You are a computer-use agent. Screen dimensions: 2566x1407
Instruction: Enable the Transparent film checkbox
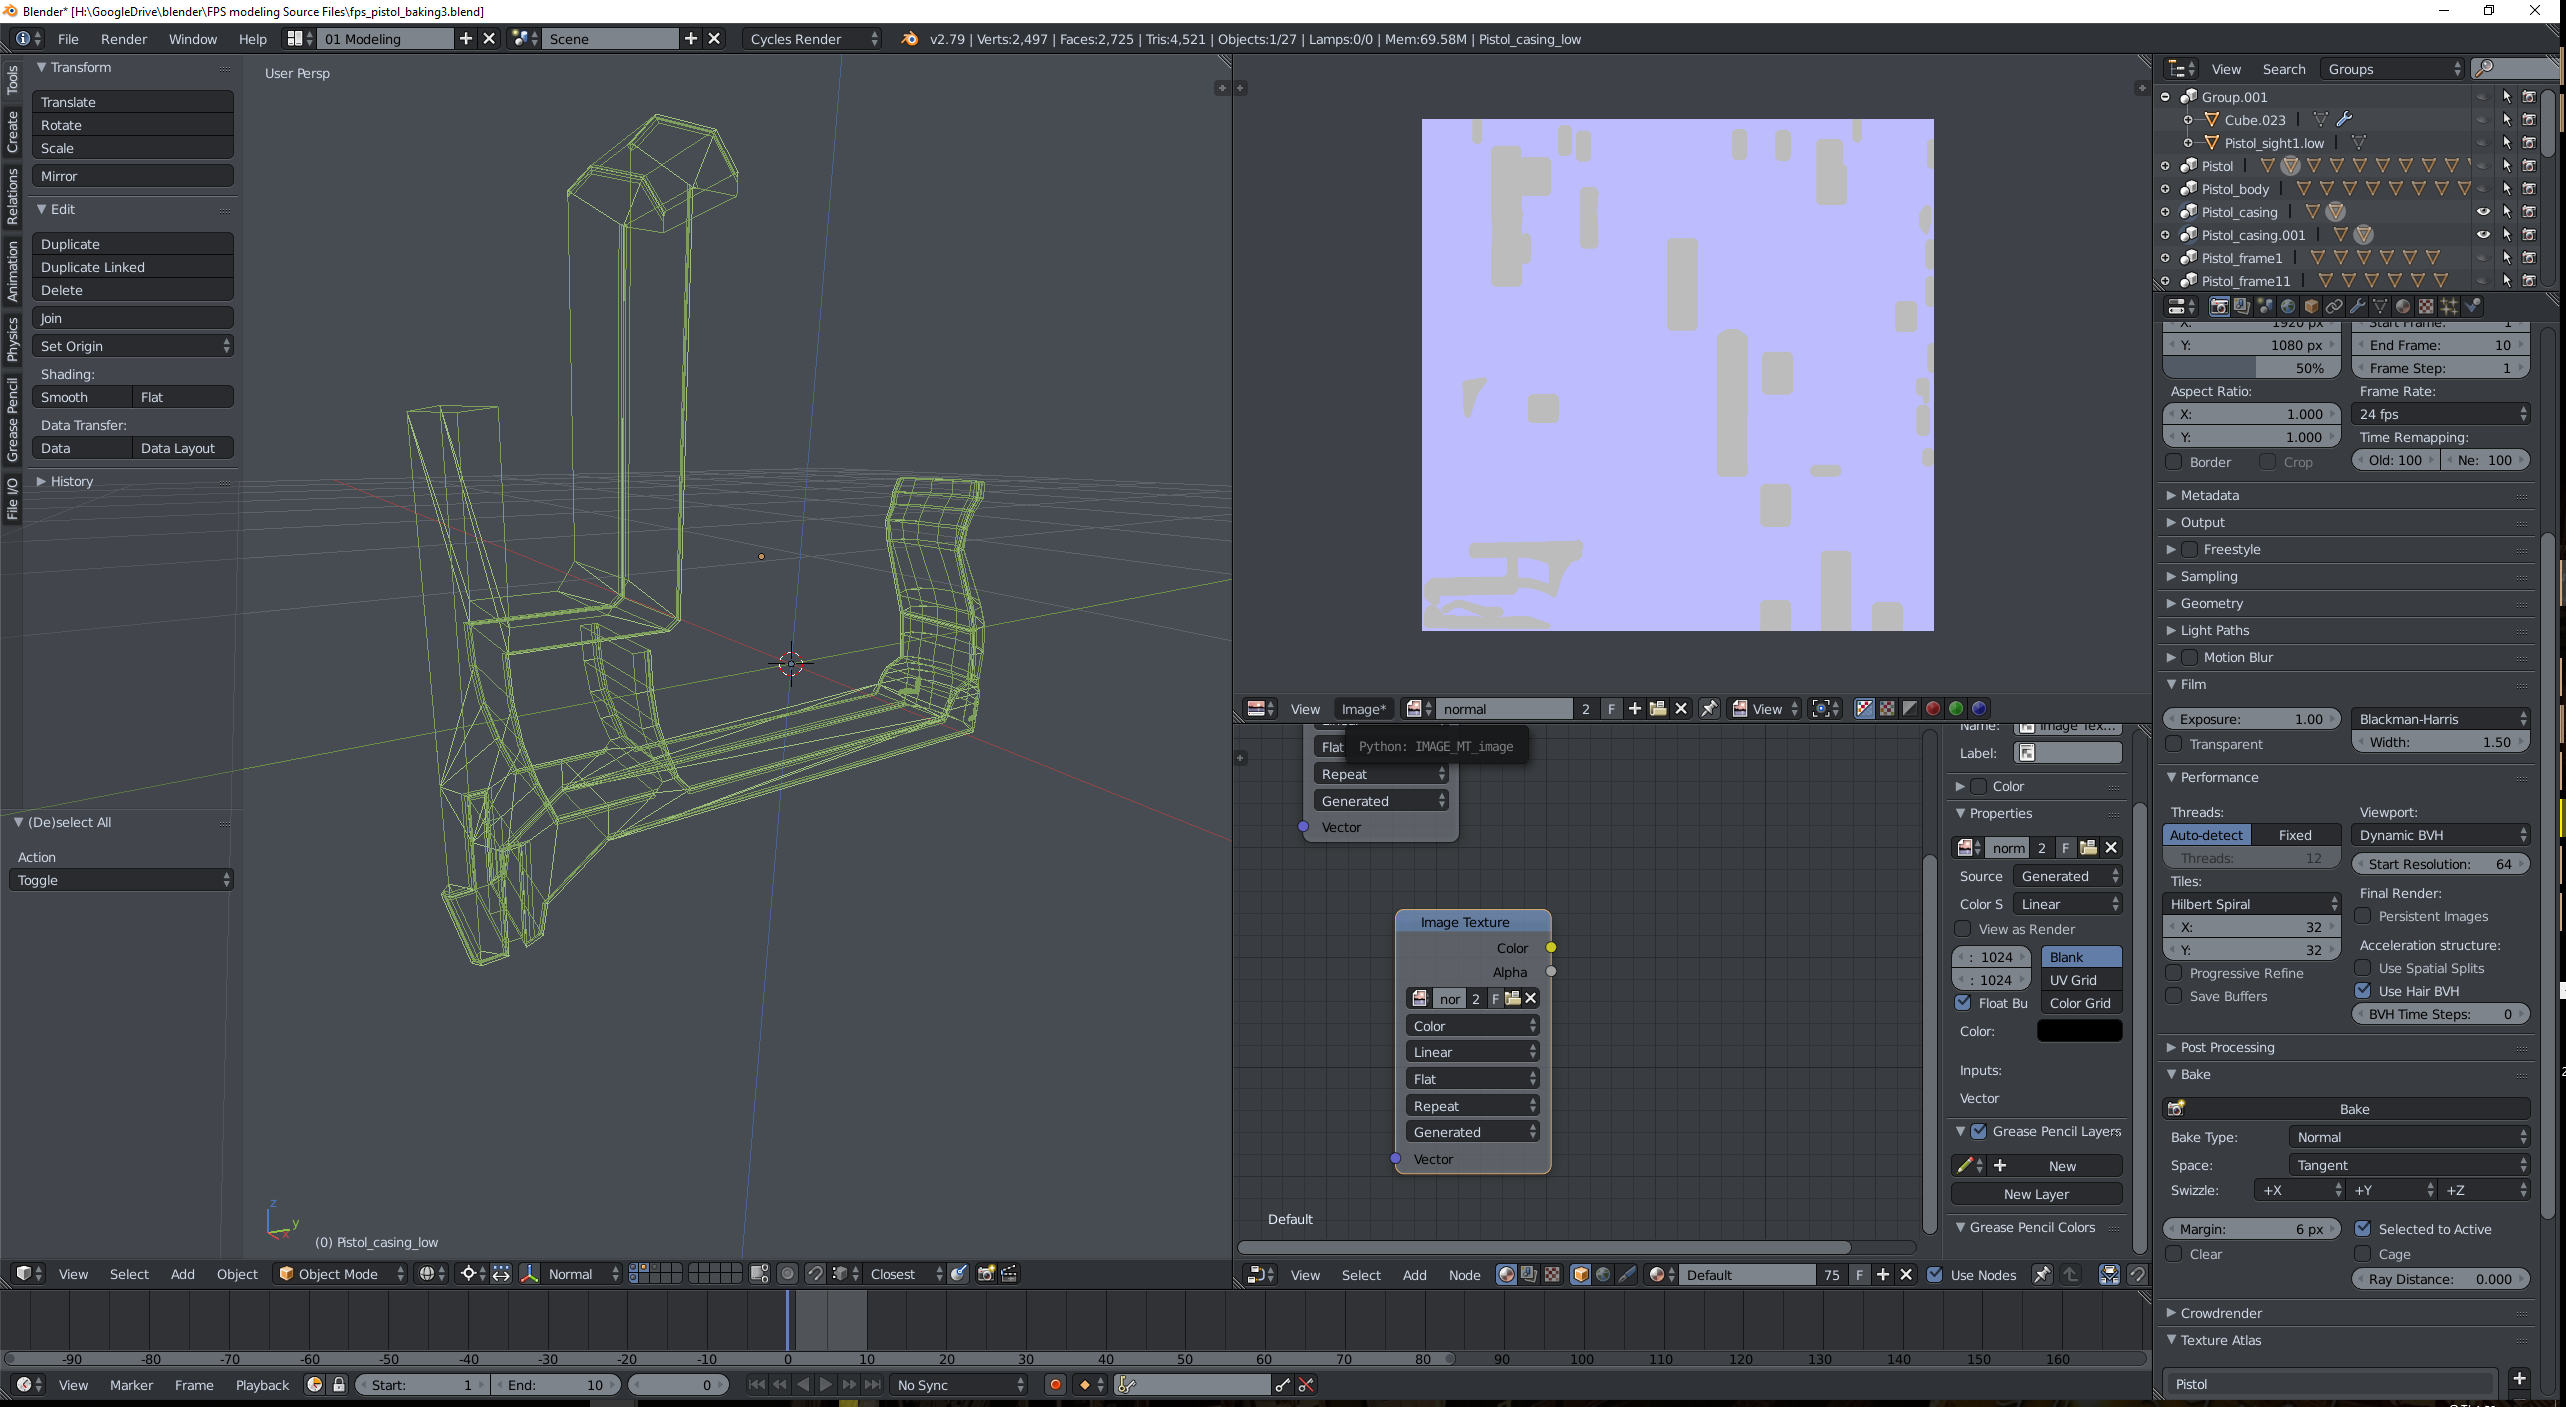(2174, 744)
